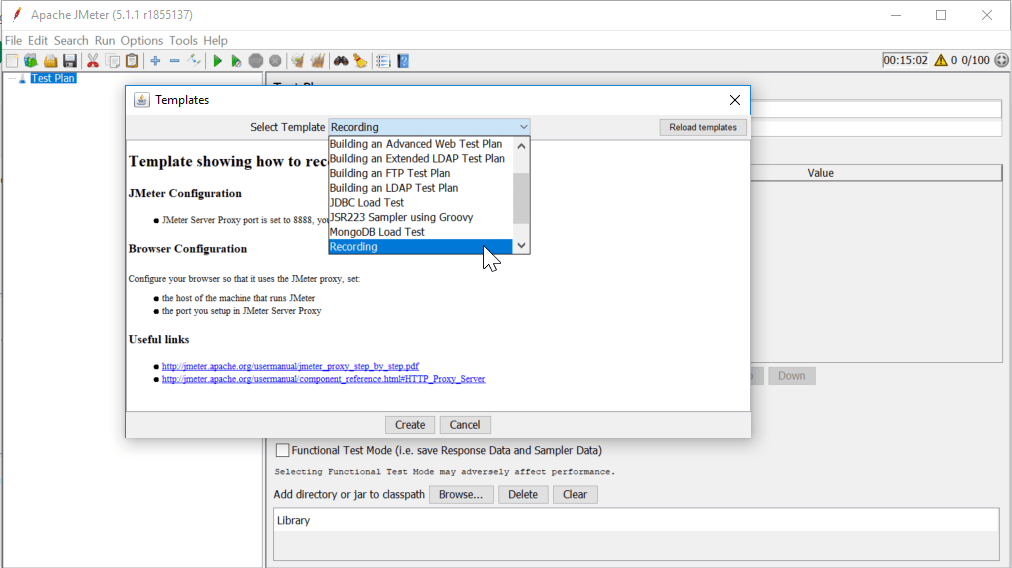Image resolution: width=1012 pixels, height=568 pixels.
Task: Click the Function Helper list icon
Action: pyautogui.click(x=383, y=61)
